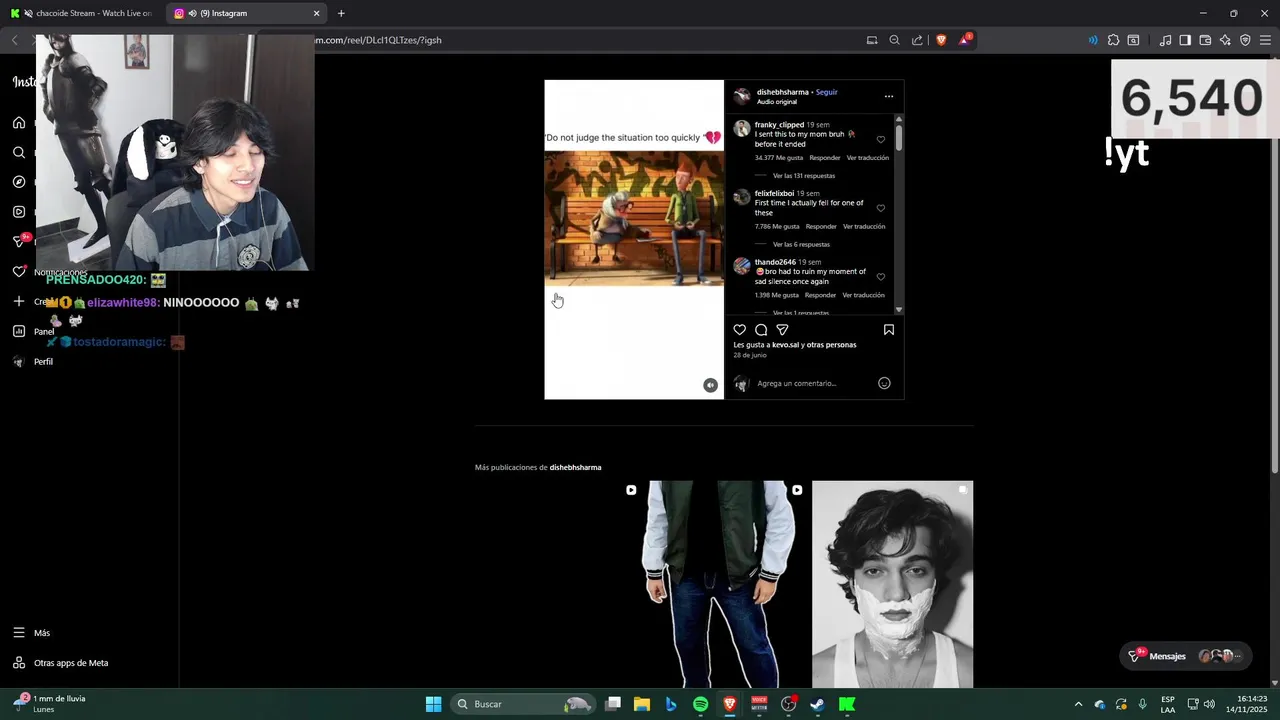1280x720 pixels.
Task: Close the Instagram browser tab
Action: click(x=317, y=13)
